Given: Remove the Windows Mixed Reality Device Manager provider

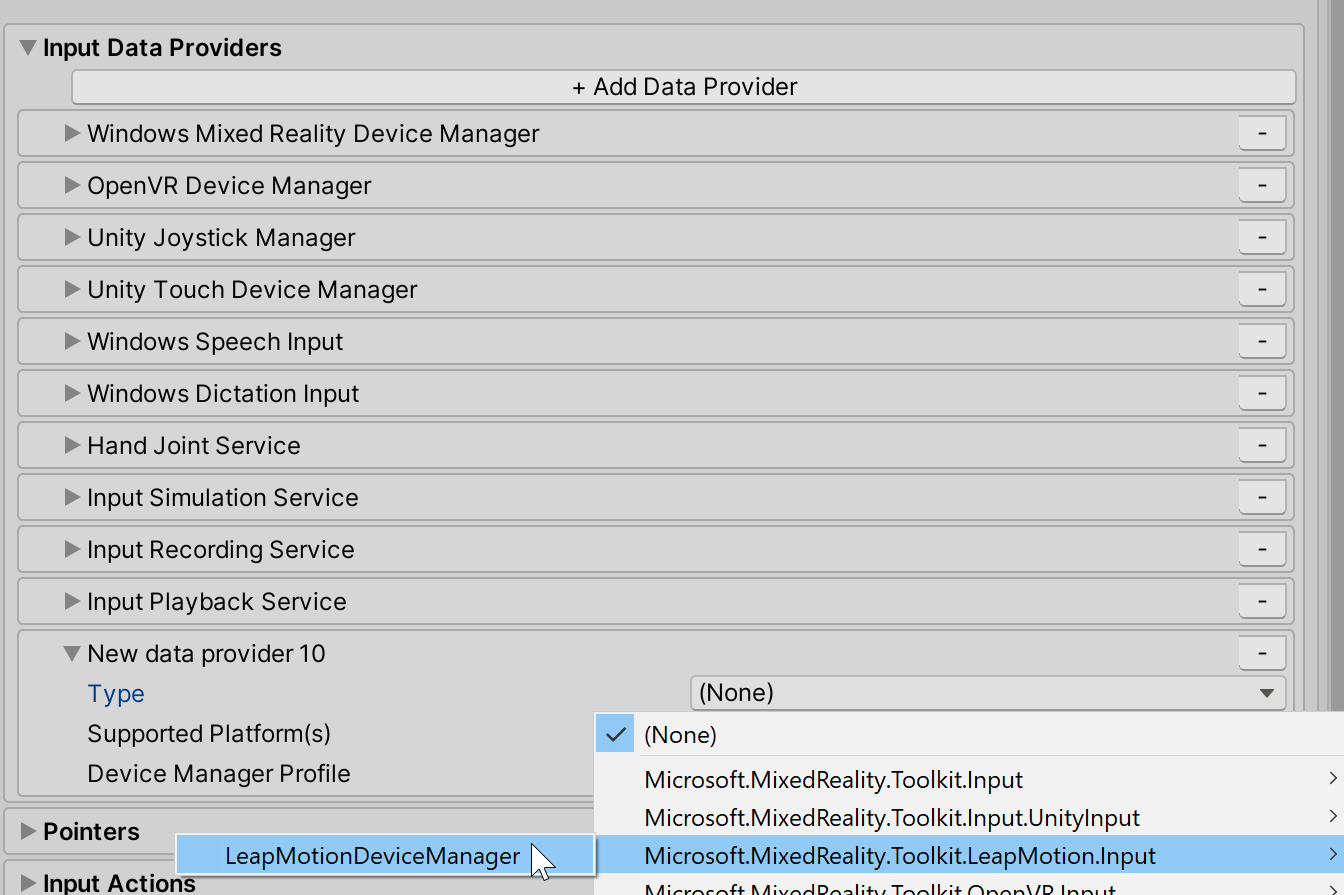Looking at the screenshot, I should (1261, 133).
